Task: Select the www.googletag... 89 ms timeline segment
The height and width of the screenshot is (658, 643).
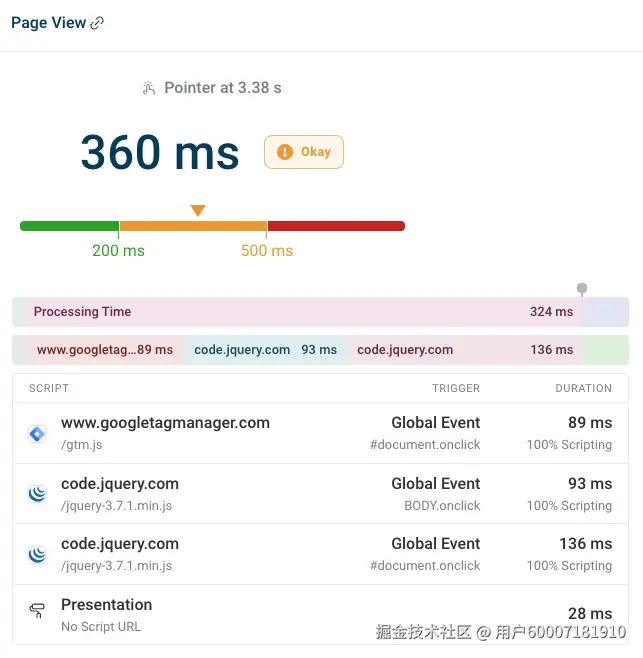Action: [x=105, y=350]
